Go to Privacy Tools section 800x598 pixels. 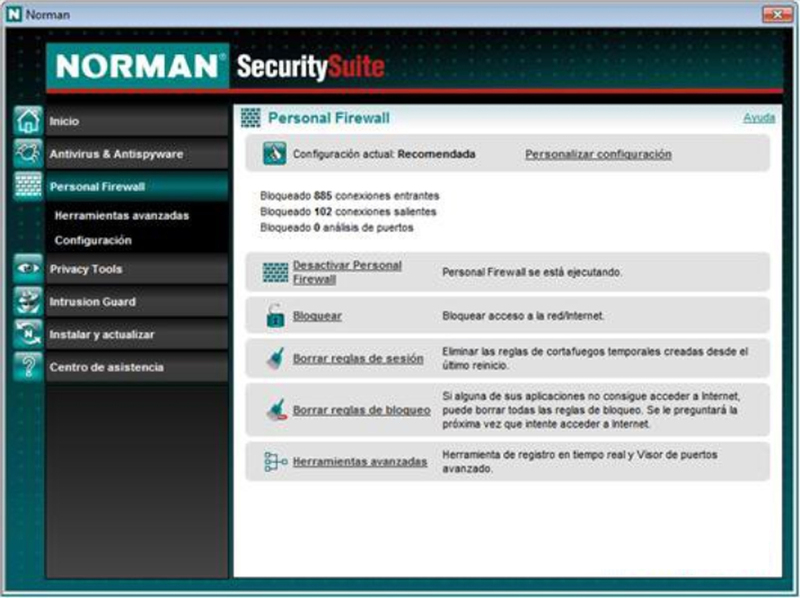[137, 268]
